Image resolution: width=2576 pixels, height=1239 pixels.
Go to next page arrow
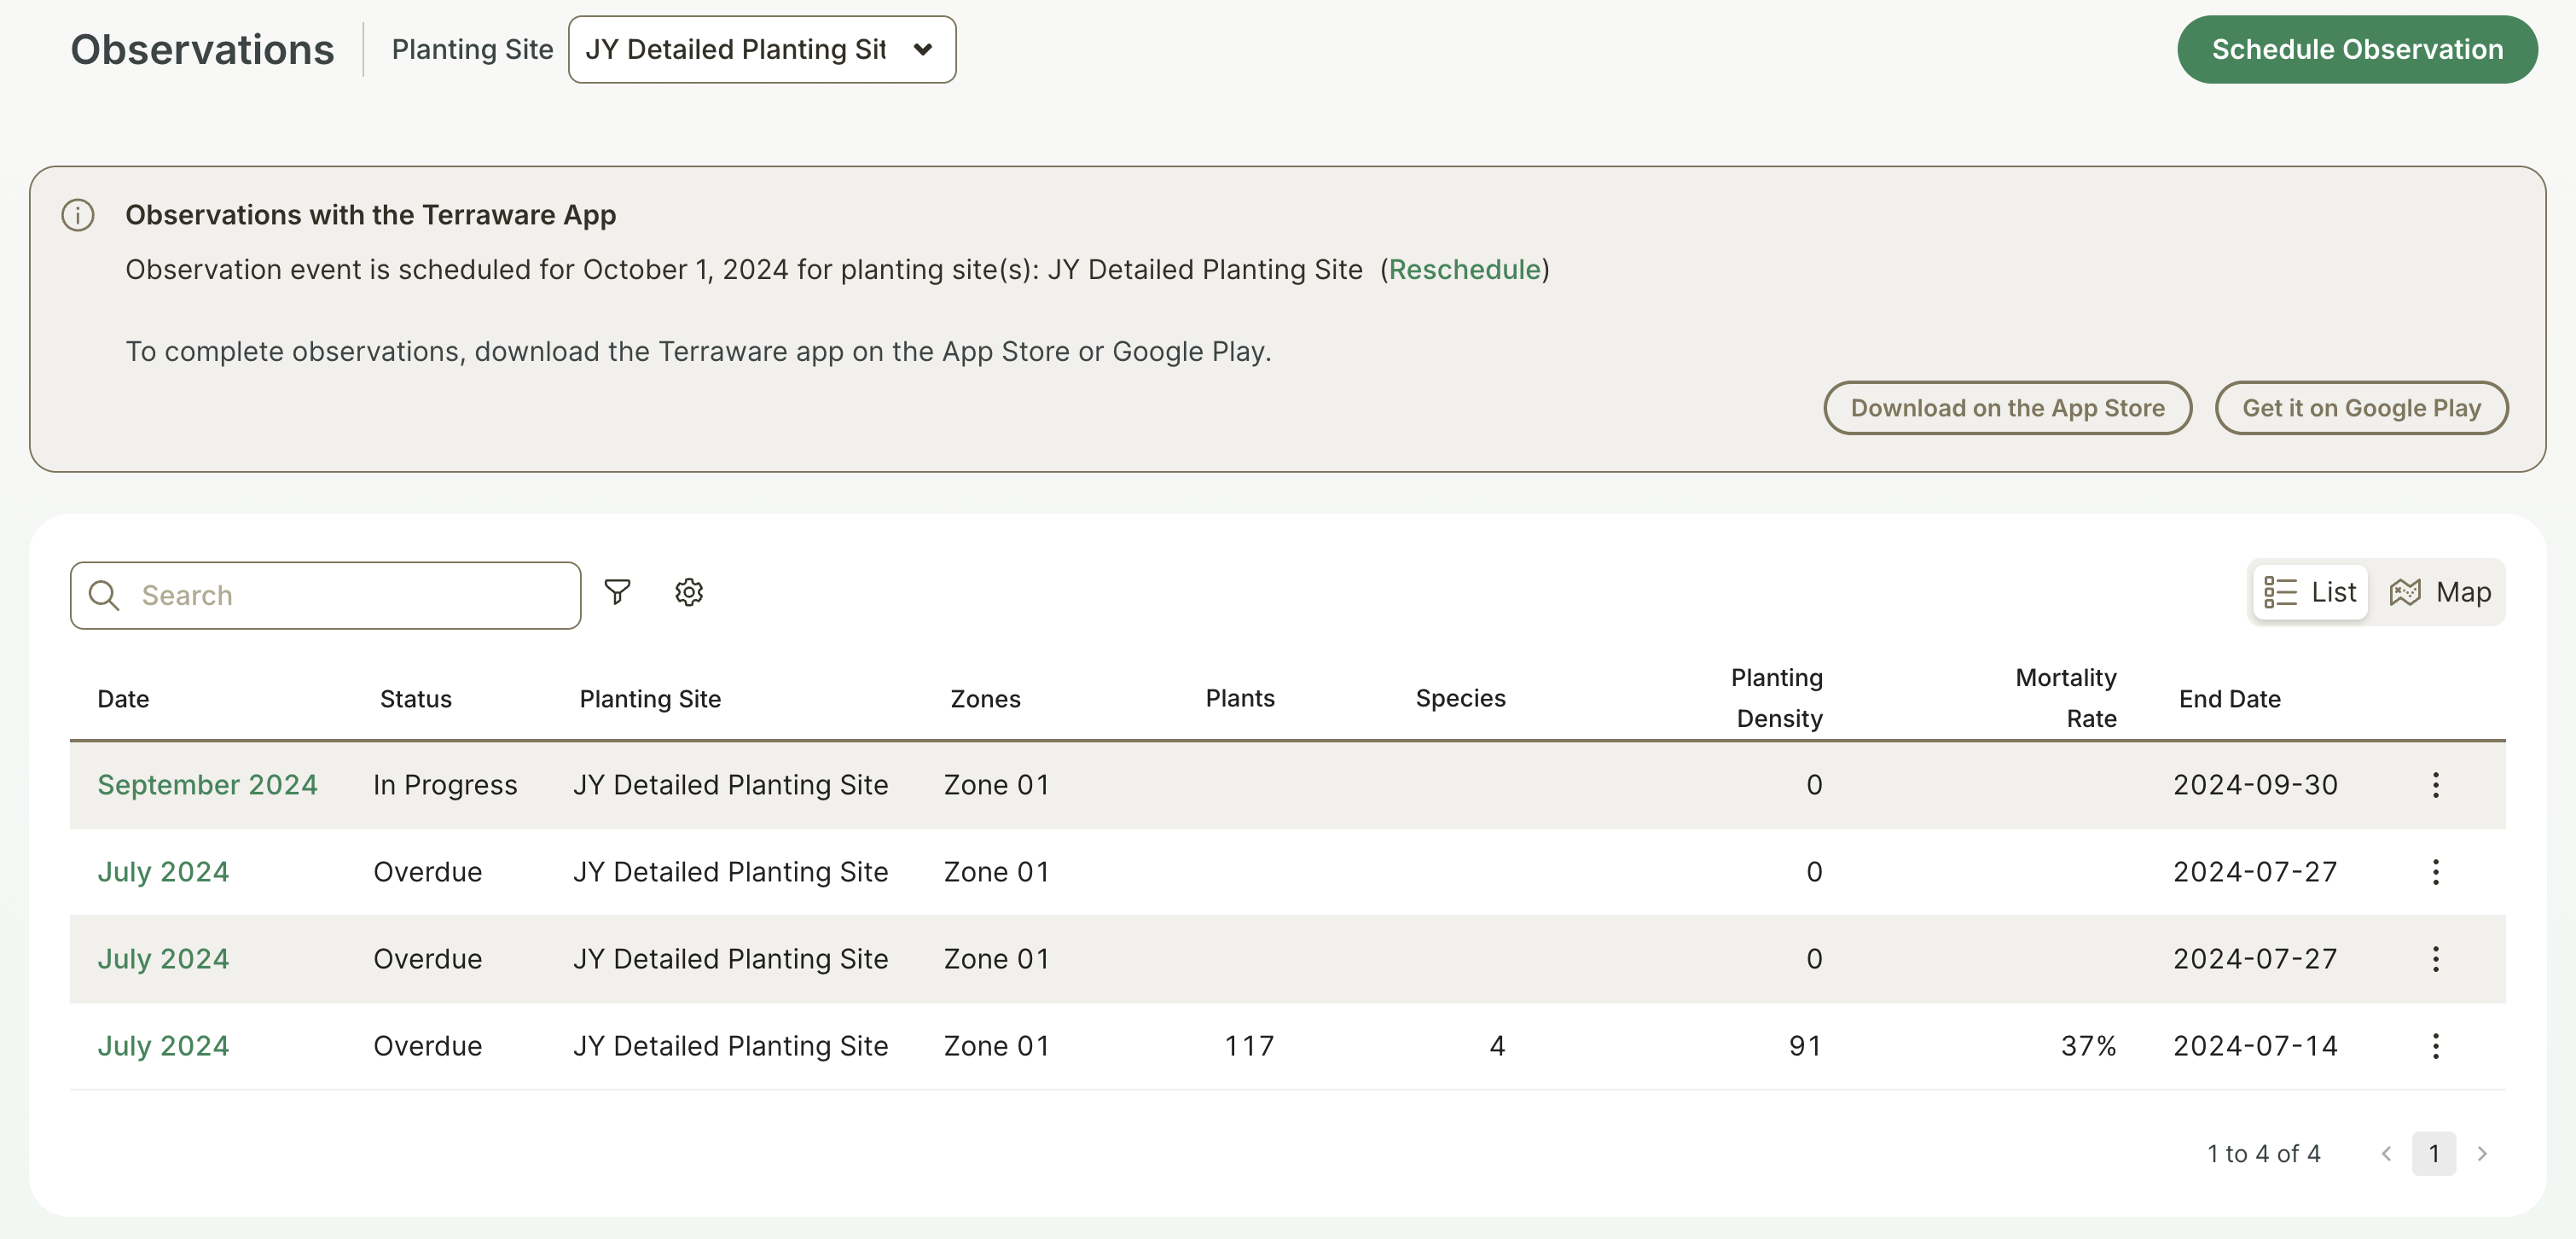2481,1154
